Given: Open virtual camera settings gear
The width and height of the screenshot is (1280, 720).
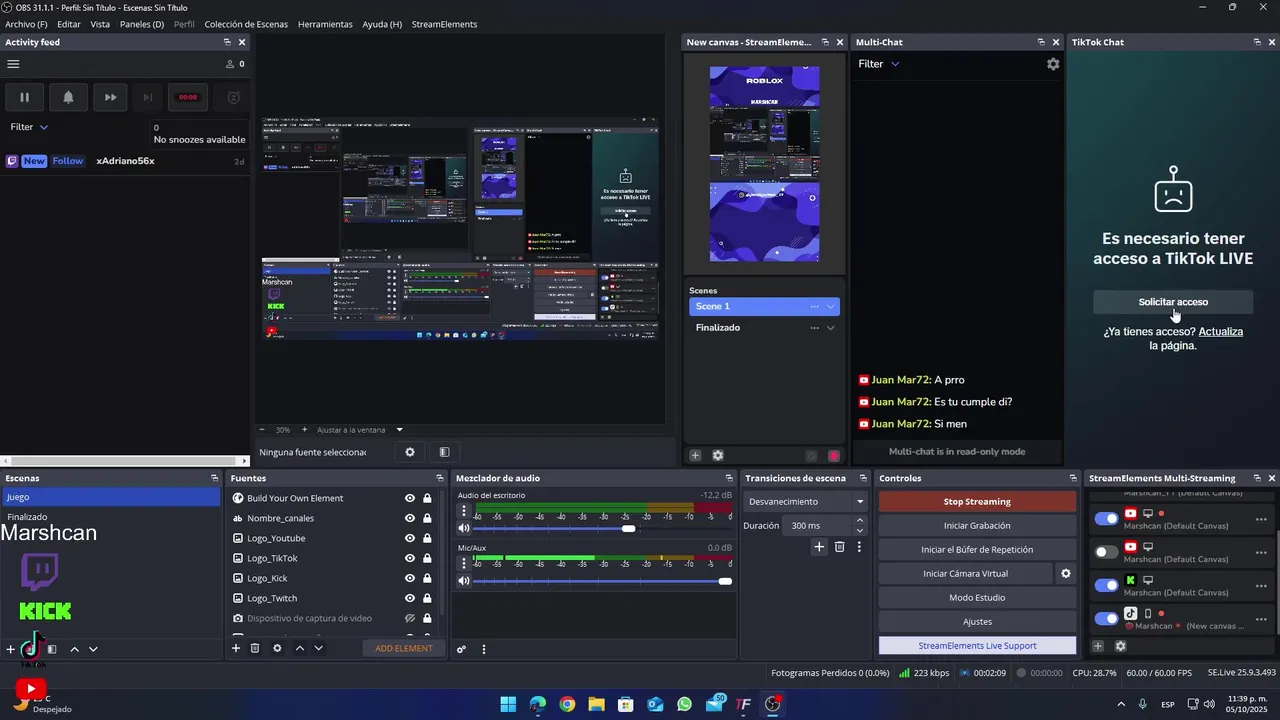Looking at the screenshot, I should pyautogui.click(x=1066, y=573).
